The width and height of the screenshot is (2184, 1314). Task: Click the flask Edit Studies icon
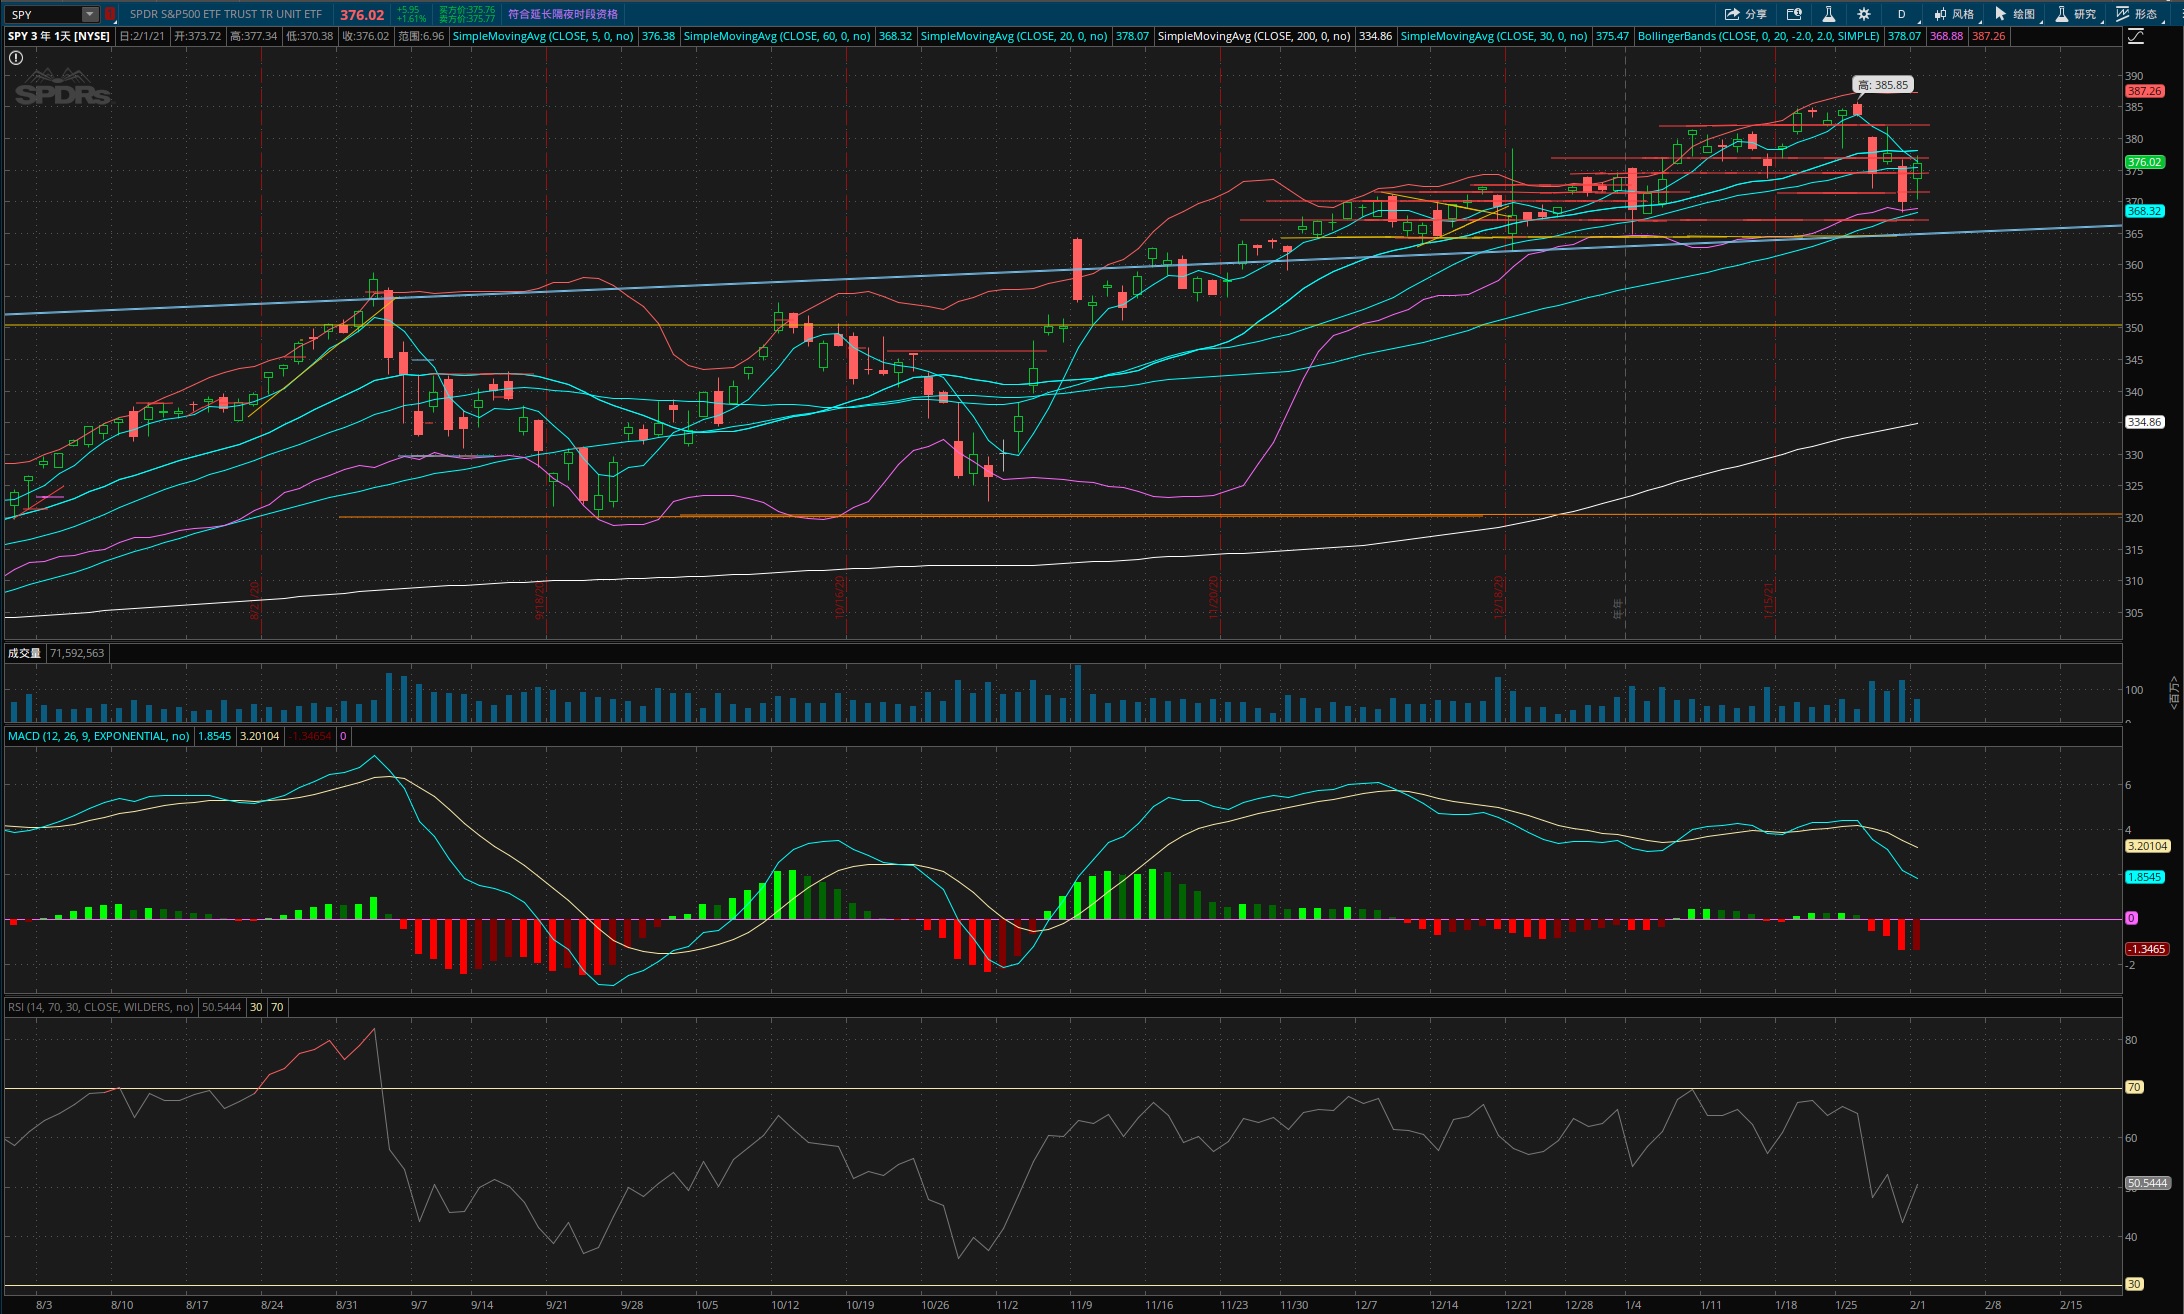click(x=1828, y=14)
